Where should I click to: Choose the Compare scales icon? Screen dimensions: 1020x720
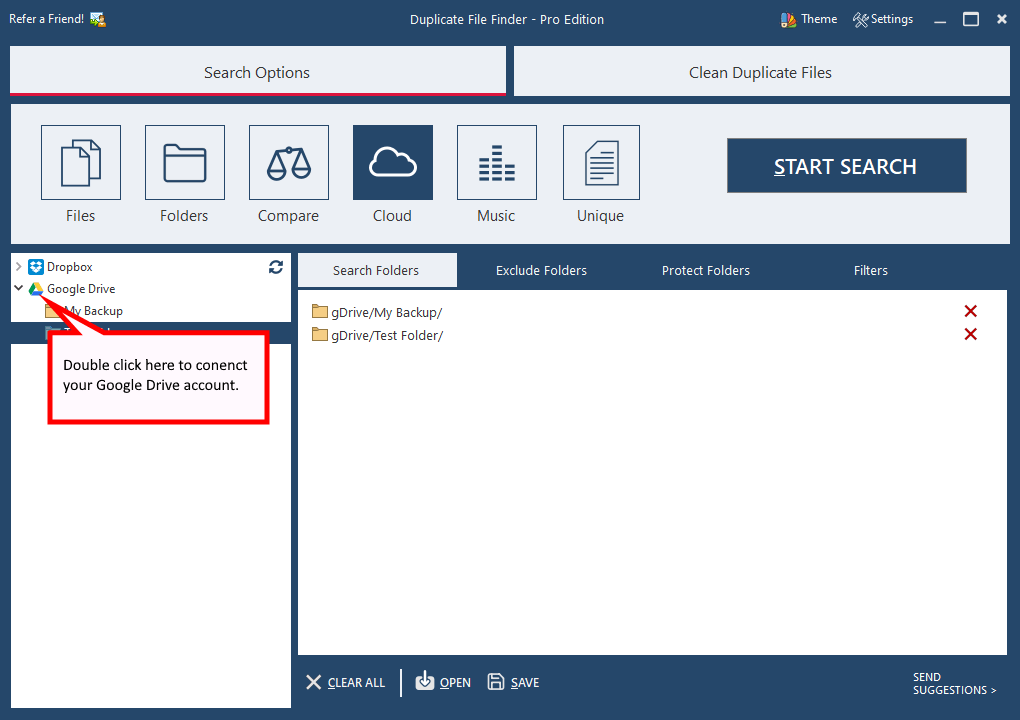tap(289, 163)
